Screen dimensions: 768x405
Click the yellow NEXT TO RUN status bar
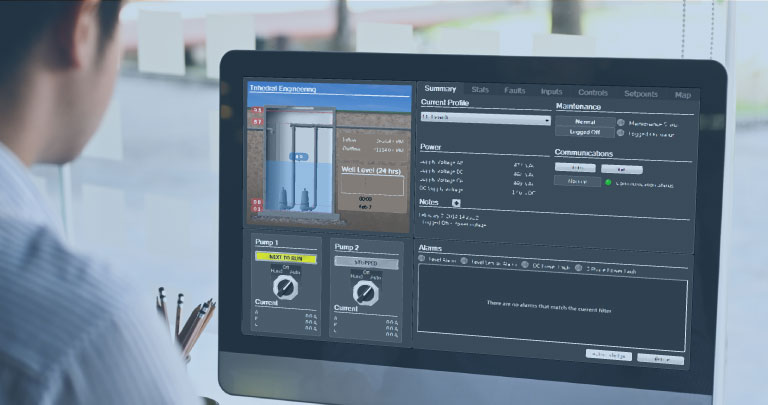[x=286, y=257]
